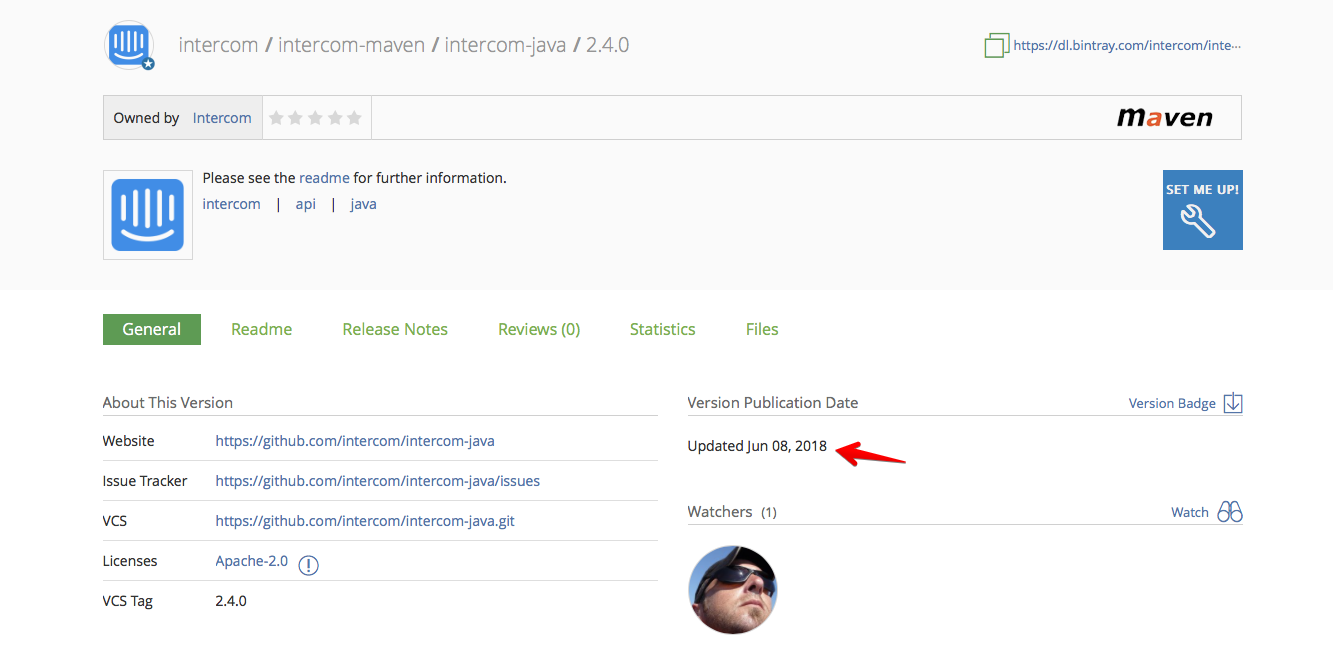Open the Issue Tracker GitHub link
Viewport: 1333px width, 664px height.
pos(378,481)
